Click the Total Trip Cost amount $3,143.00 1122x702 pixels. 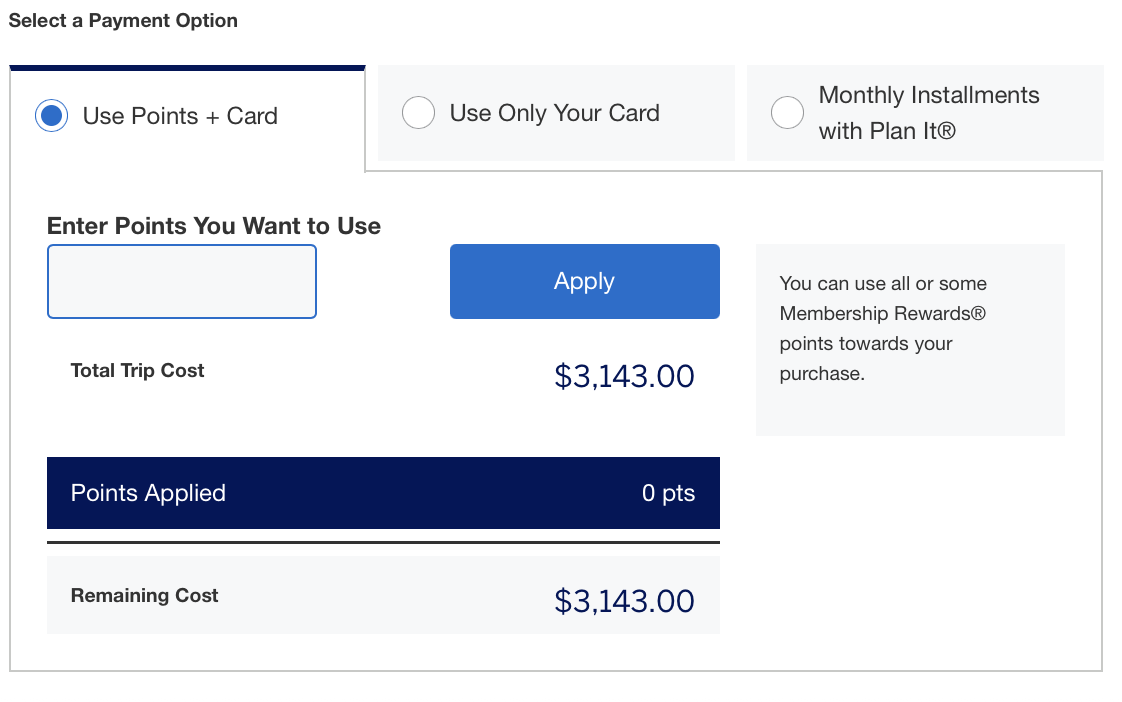(x=624, y=376)
